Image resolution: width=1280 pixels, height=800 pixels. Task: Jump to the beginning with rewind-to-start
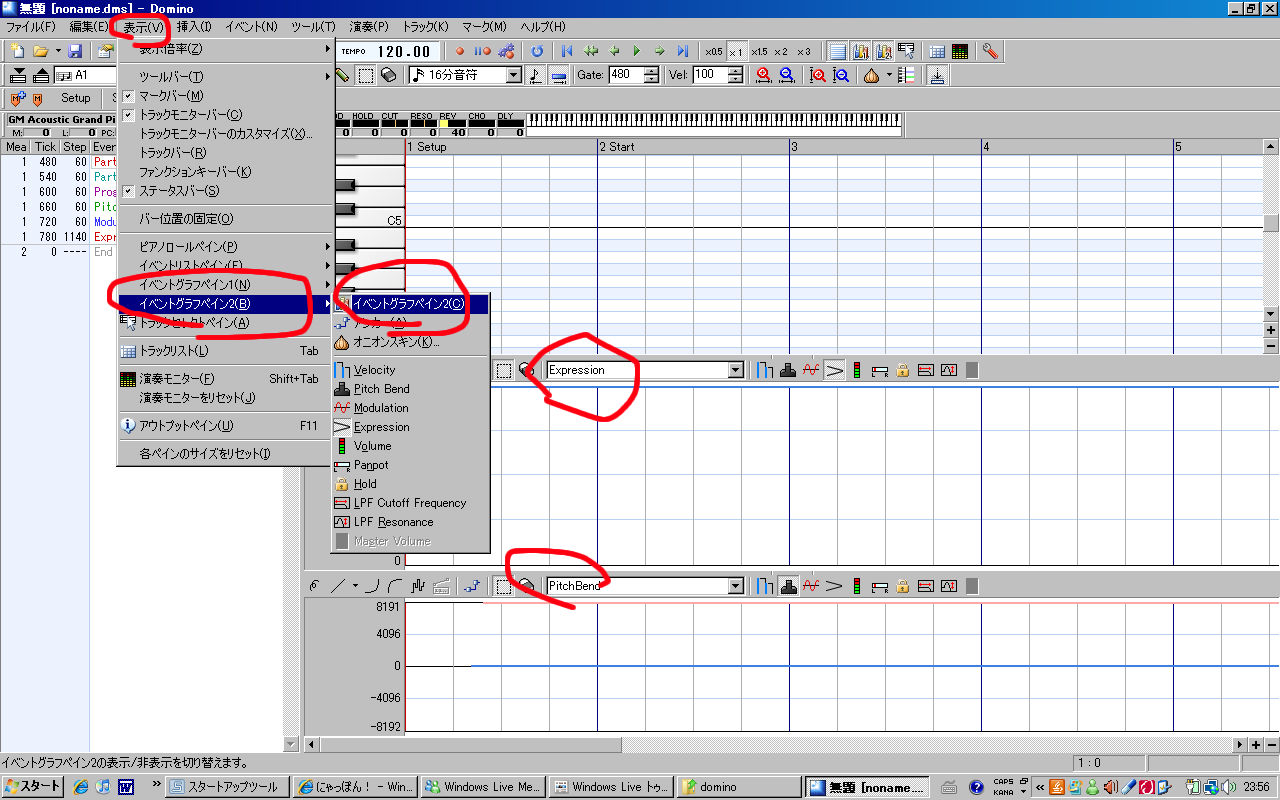point(567,51)
